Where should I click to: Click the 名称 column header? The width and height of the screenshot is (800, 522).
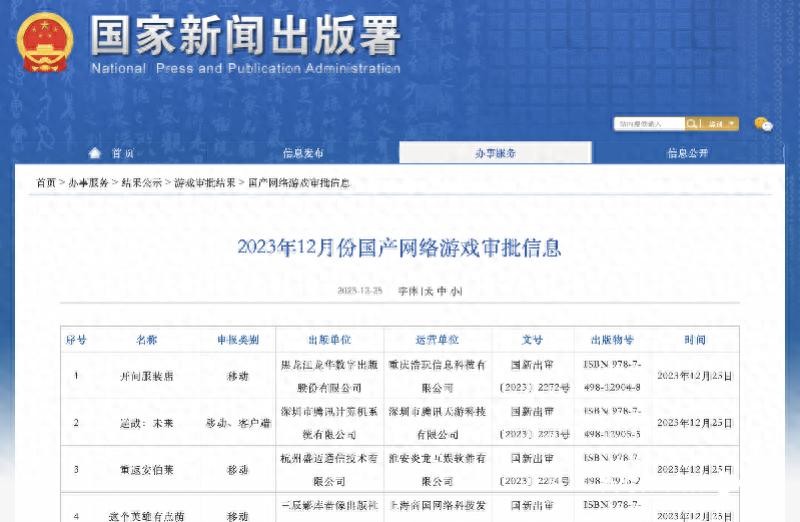[x=147, y=340]
